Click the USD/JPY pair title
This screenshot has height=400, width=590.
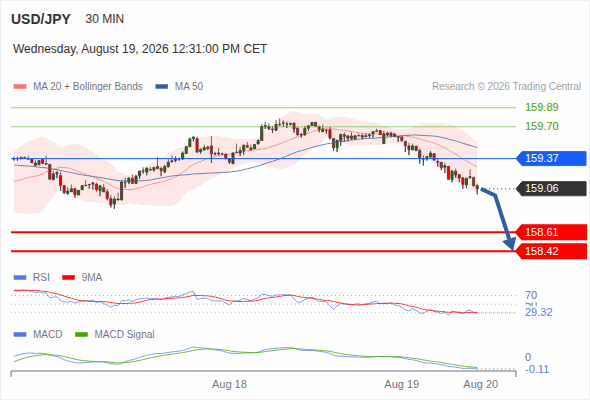[x=41, y=19]
